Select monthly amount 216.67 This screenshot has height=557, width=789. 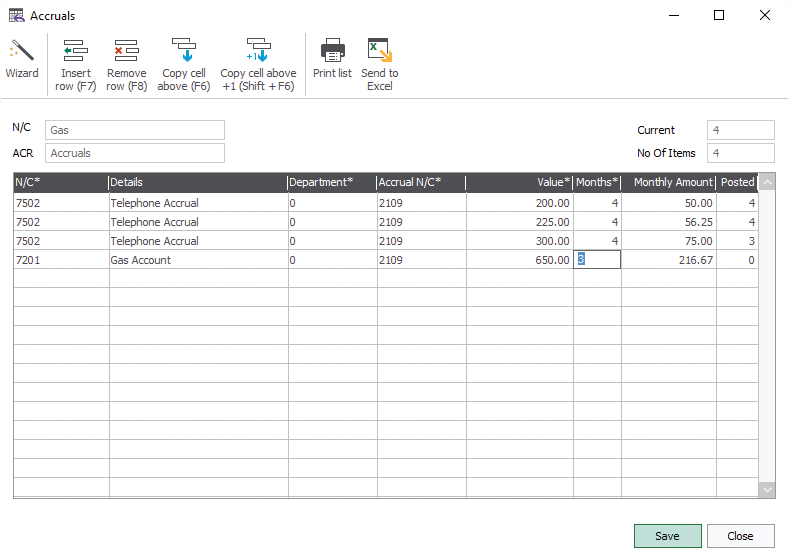669,260
